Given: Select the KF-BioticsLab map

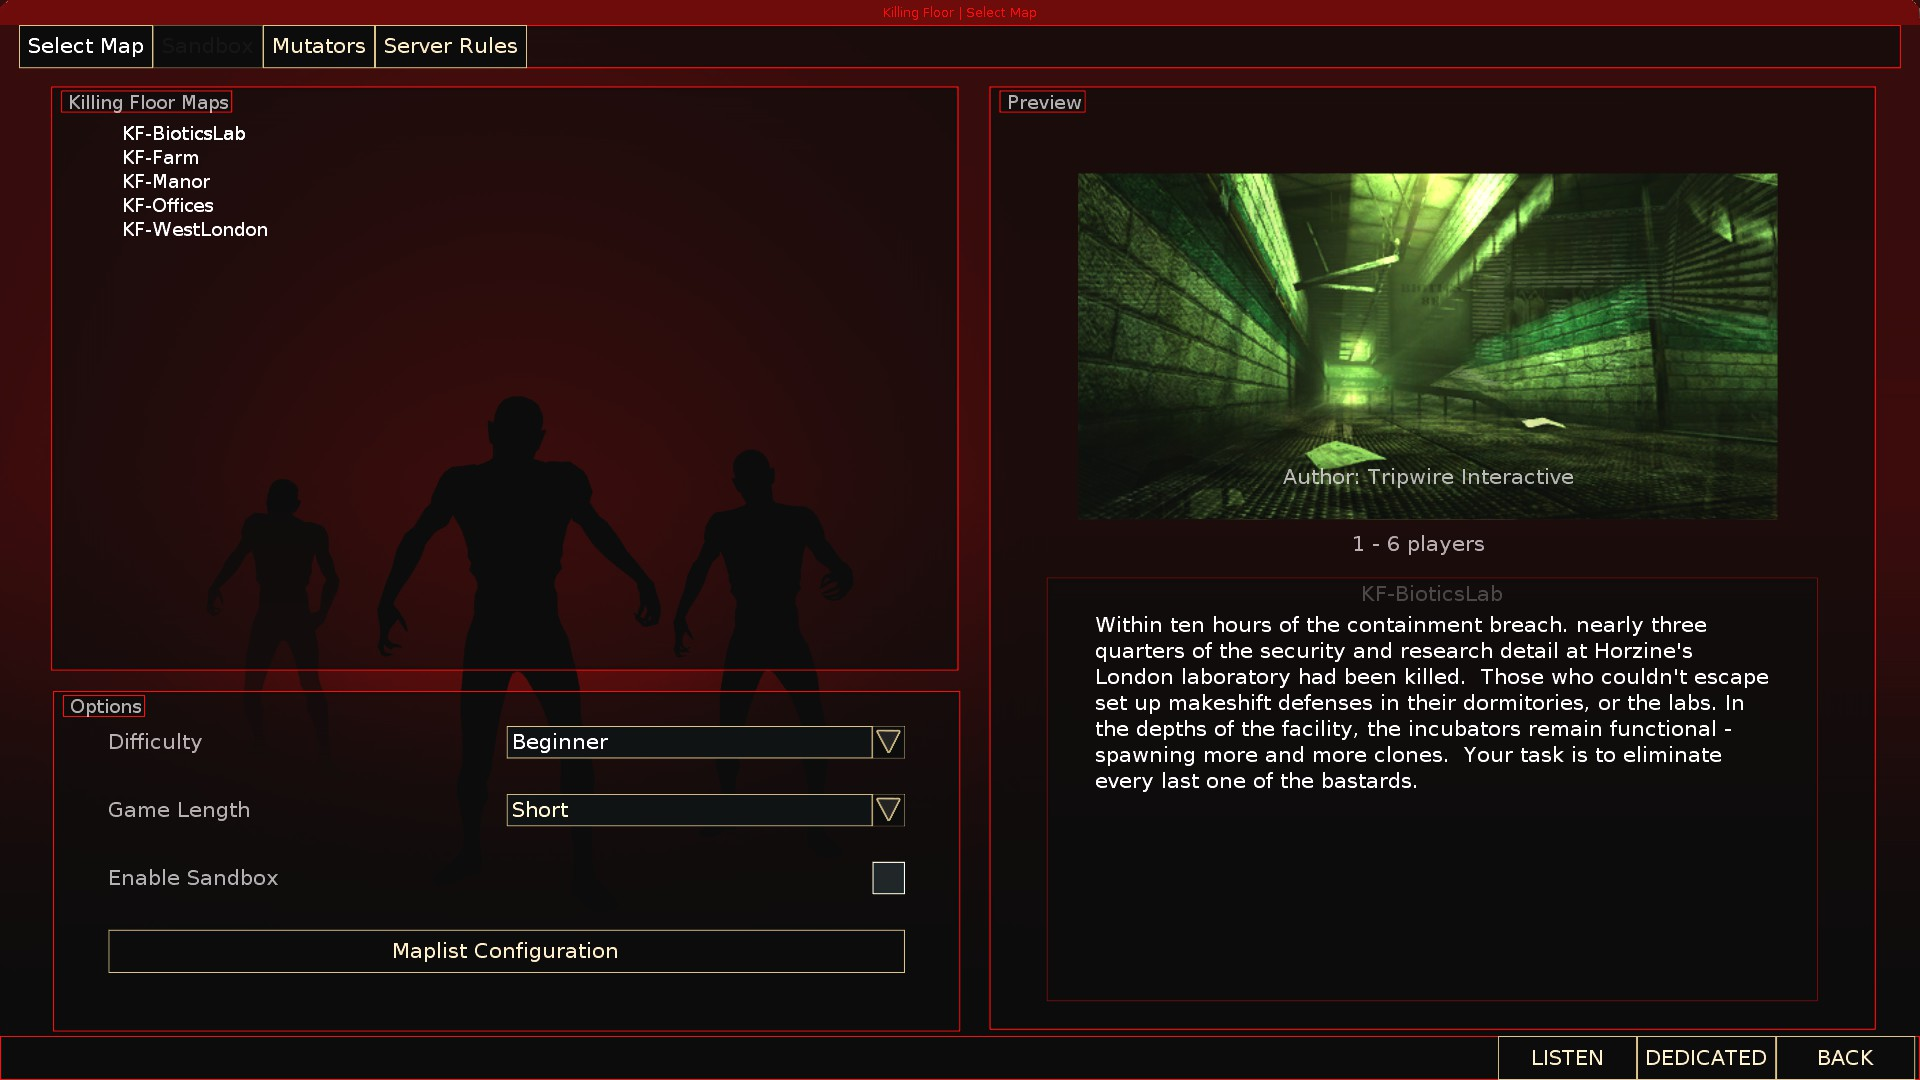Looking at the screenshot, I should click(184, 133).
